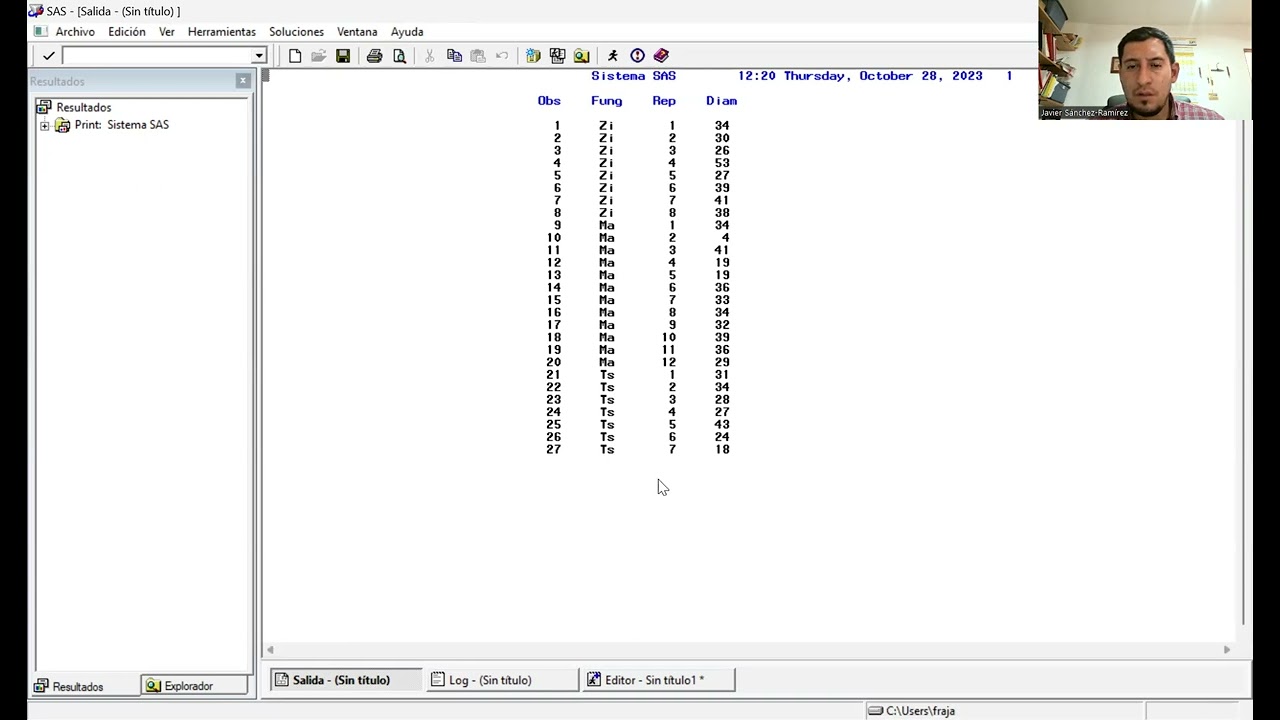Viewport: 1280px width, 720px height.
Task: Click the Resultados root node icon
Action: tap(44, 107)
